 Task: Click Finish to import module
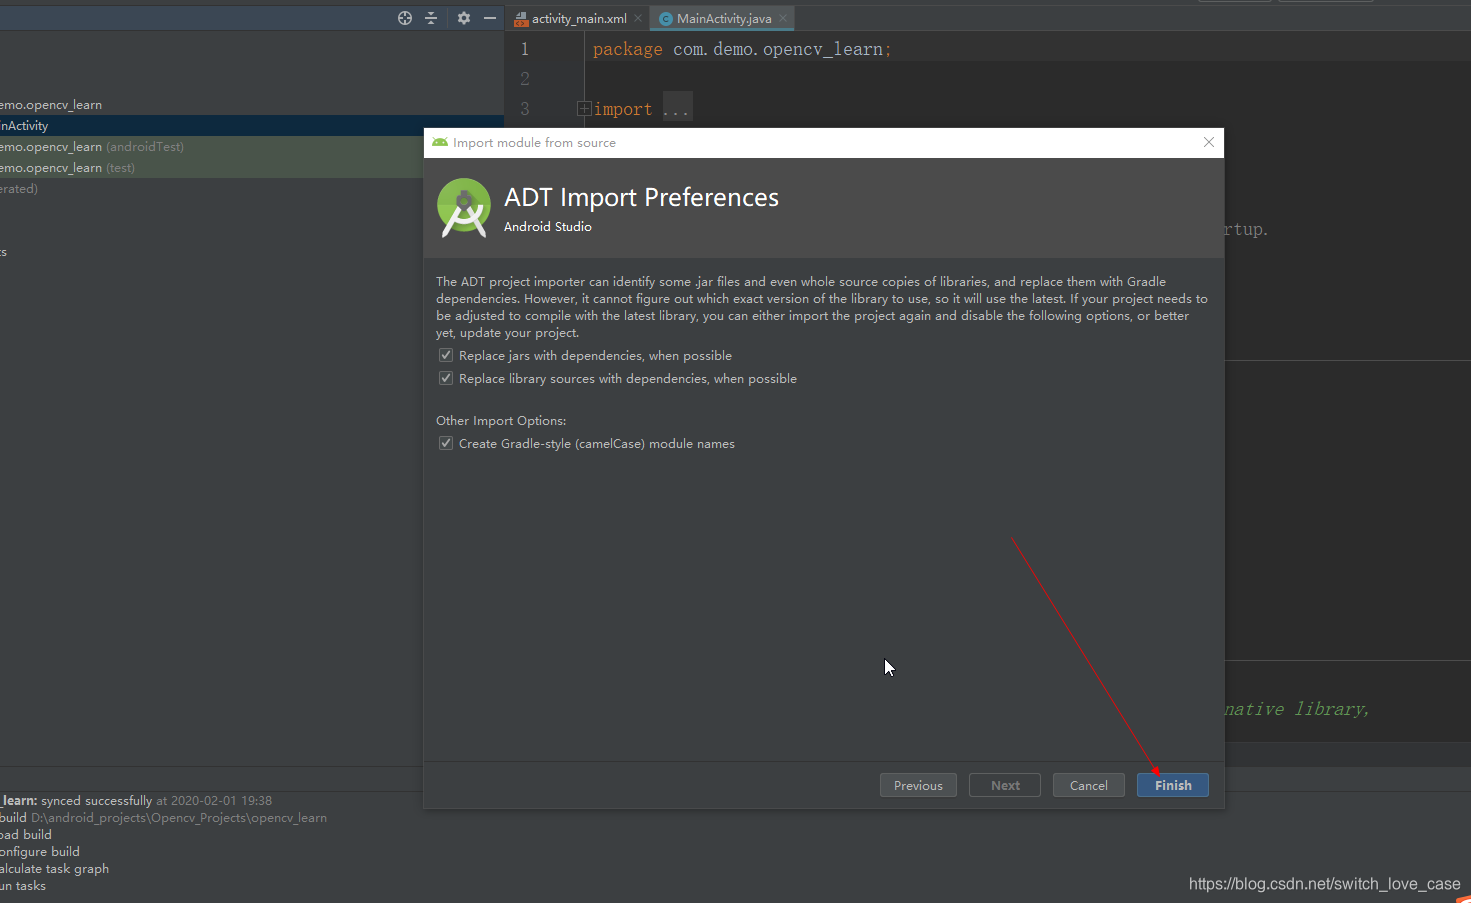[x=1173, y=785]
